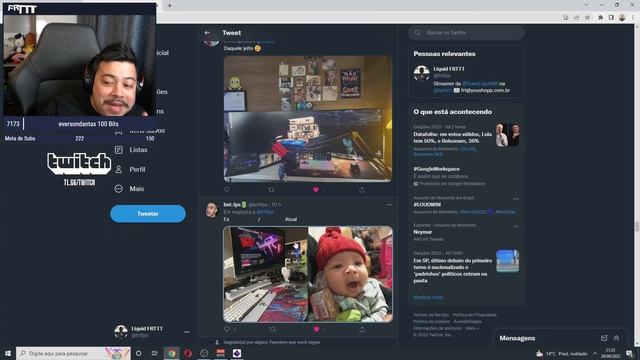Open Mais in the sidebar menu
The width and height of the screenshot is (640, 360).
tap(137, 189)
